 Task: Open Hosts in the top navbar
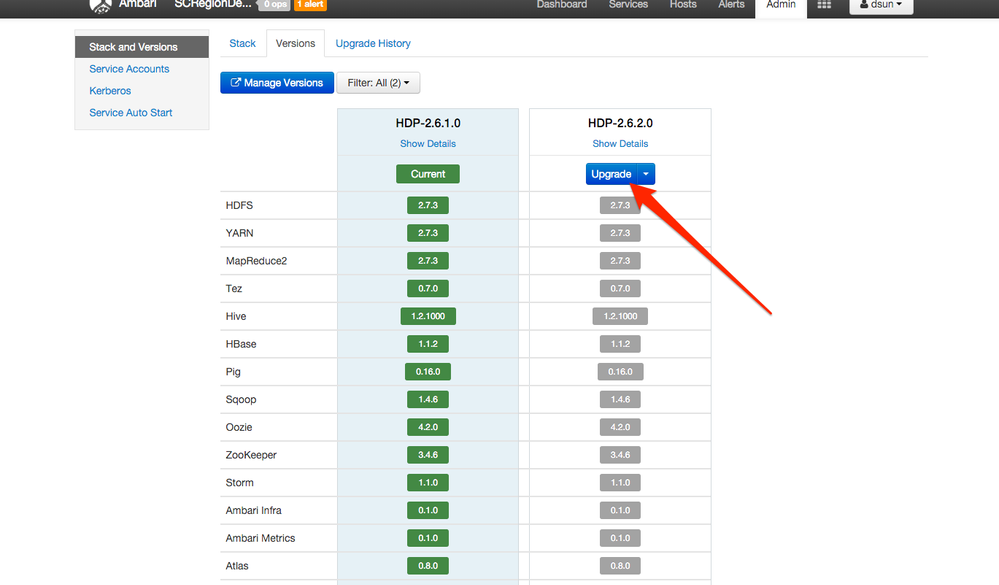pos(683,4)
